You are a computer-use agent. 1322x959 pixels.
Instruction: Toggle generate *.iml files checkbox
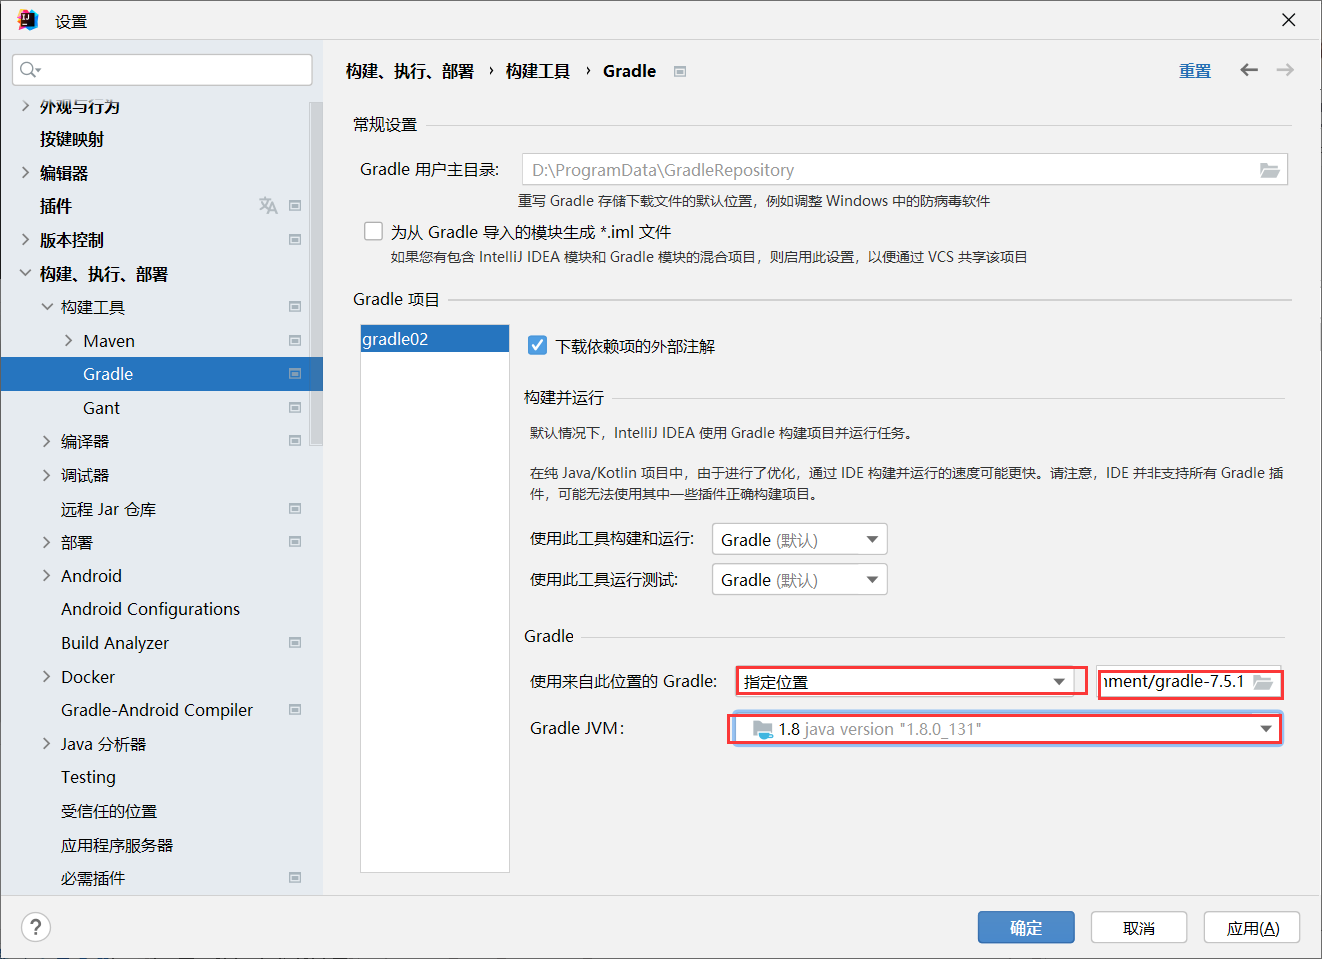(373, 231)
